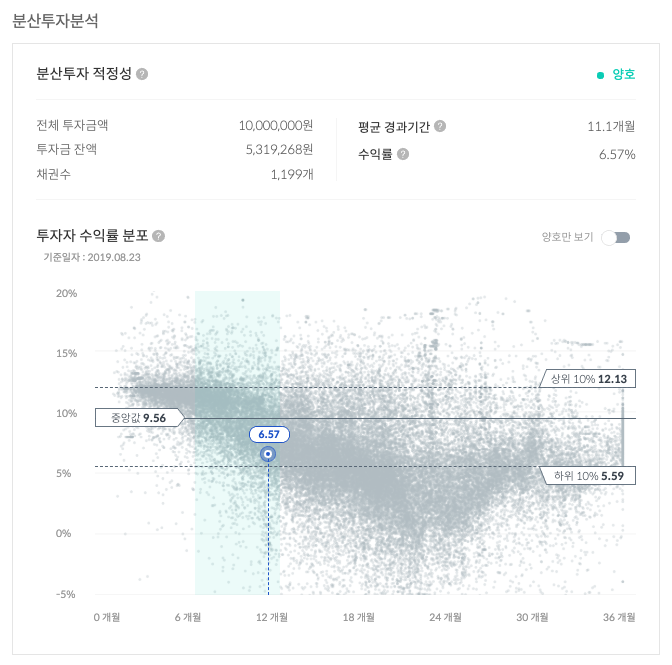Click help icon next to 투자자 수익률 분포
Screen dimensions: 672x665
click(x=158, y=236)
